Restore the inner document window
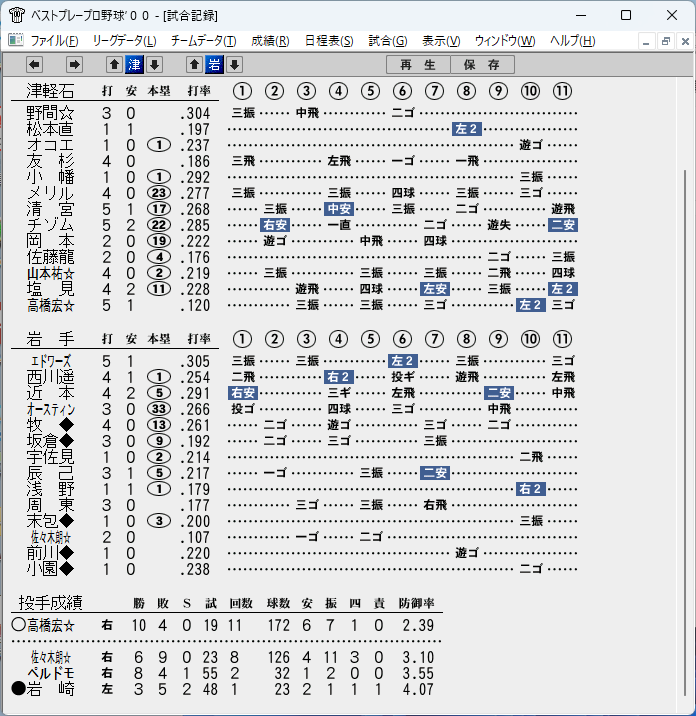The image size is (696, 716). click(x=665, y=41)
